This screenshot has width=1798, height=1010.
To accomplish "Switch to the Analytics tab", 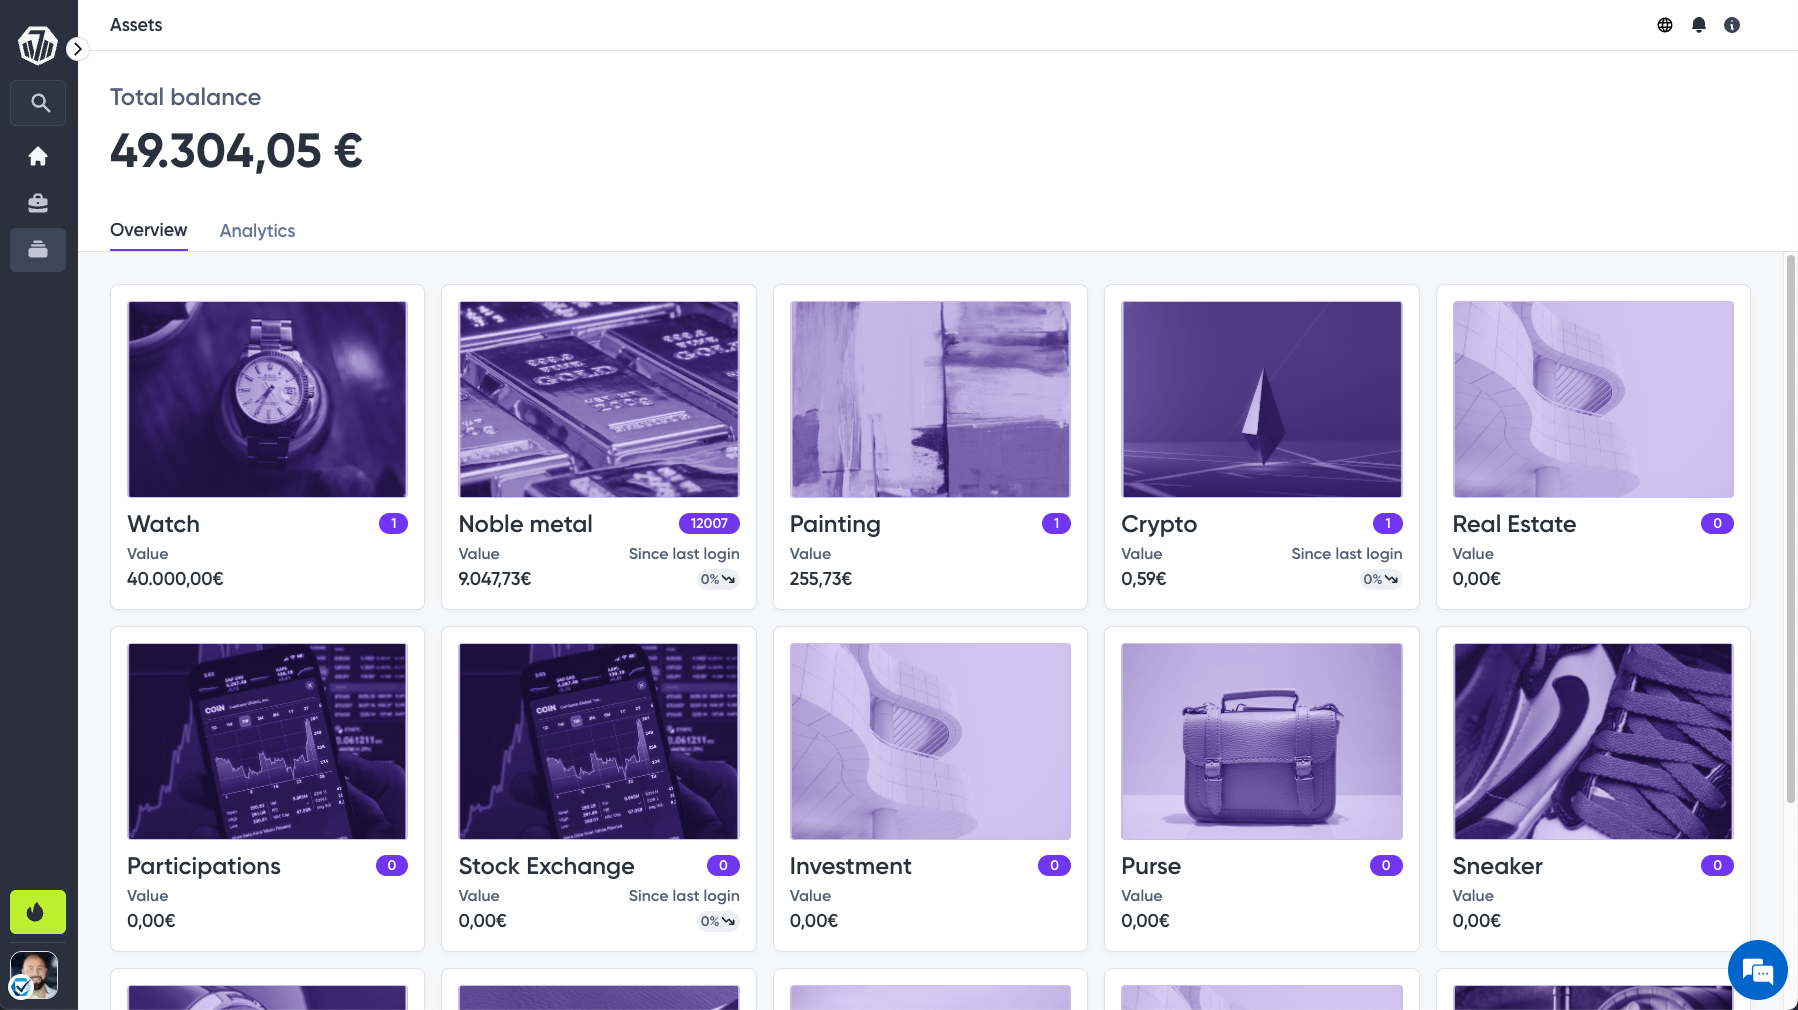I will [258, 231].
